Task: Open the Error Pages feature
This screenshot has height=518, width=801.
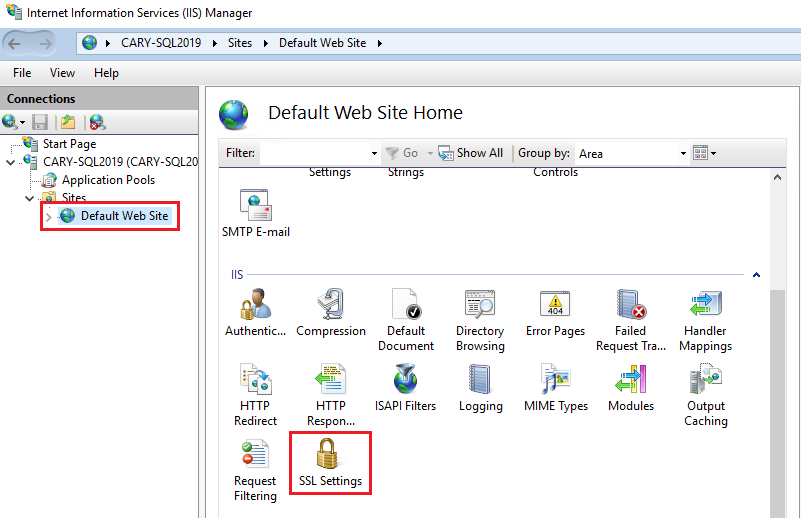Action: [x=555, y=312]
